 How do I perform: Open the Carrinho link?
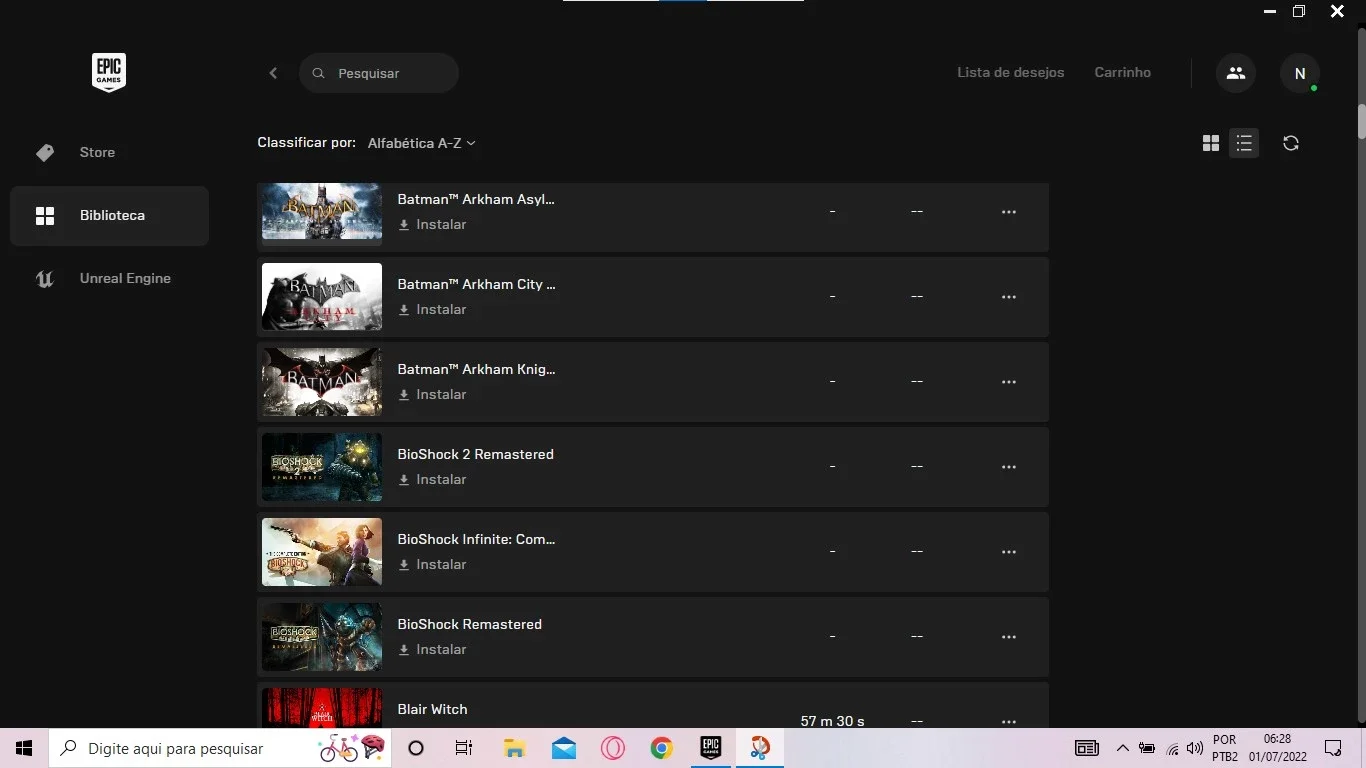[x=1123, y=73]
